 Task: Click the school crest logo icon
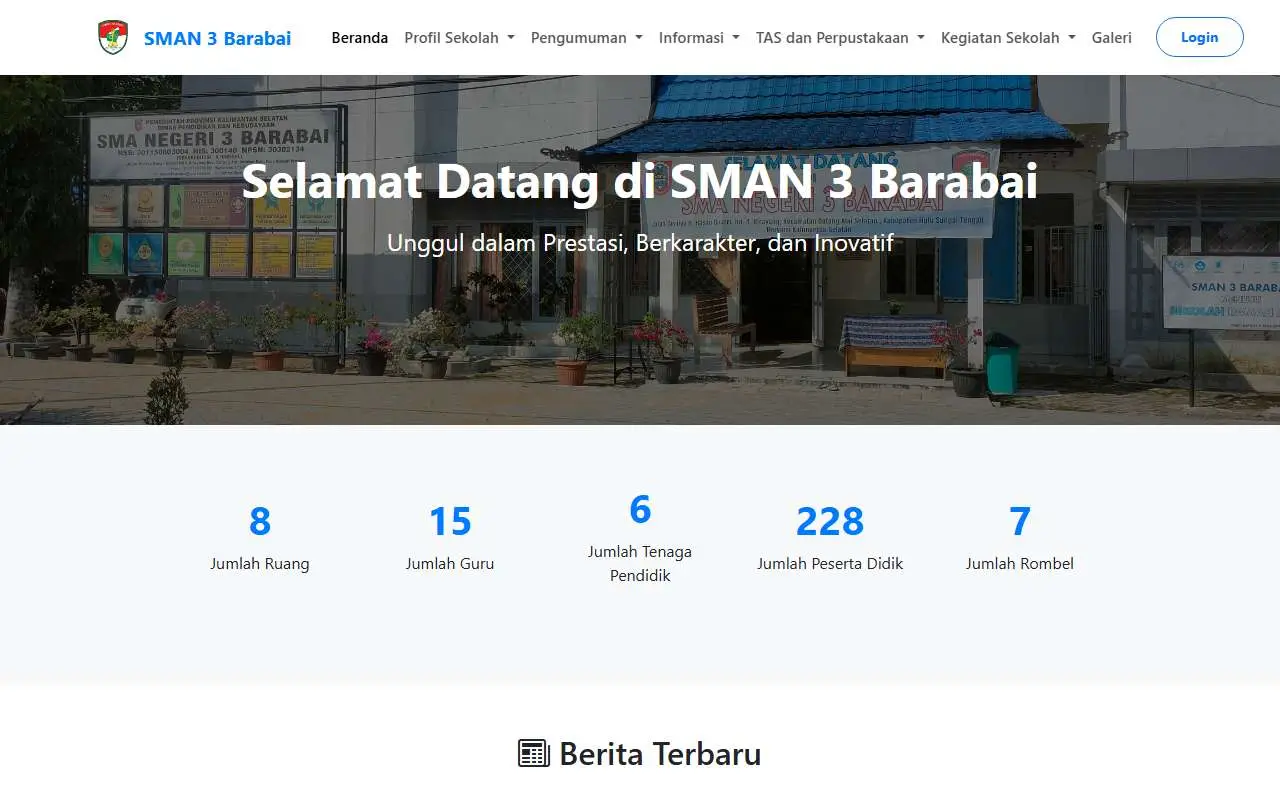click(x=113, y=37)
